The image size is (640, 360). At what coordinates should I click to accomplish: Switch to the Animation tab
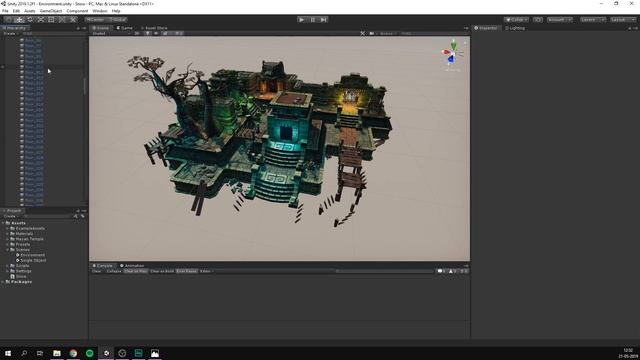click(132, 266)
